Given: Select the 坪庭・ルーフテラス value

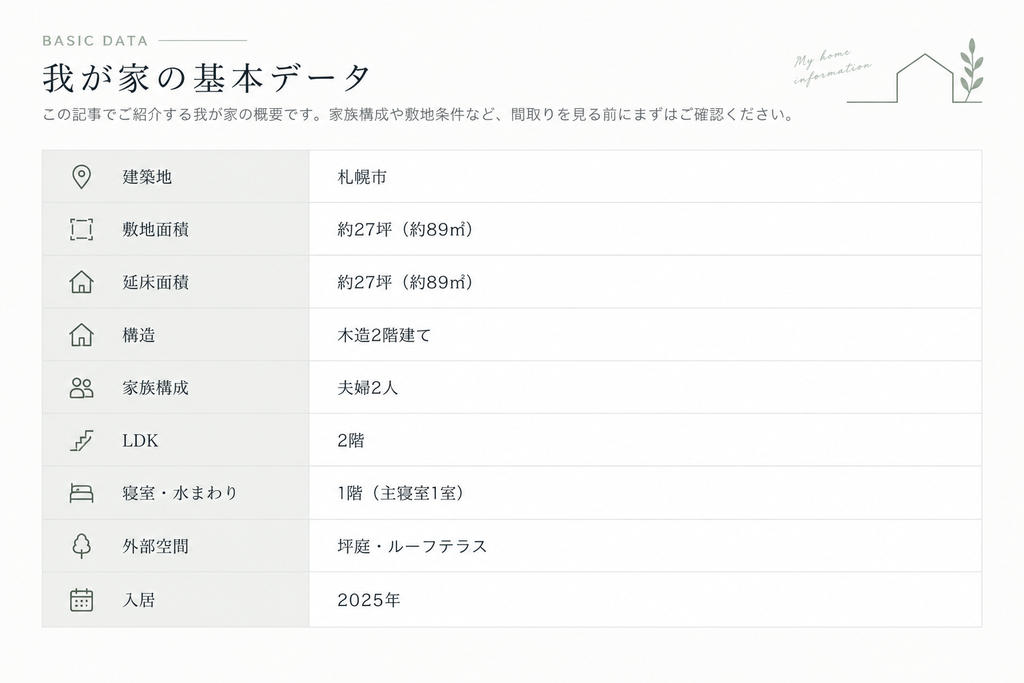Looking at the screenshot, I should point(412,547).
